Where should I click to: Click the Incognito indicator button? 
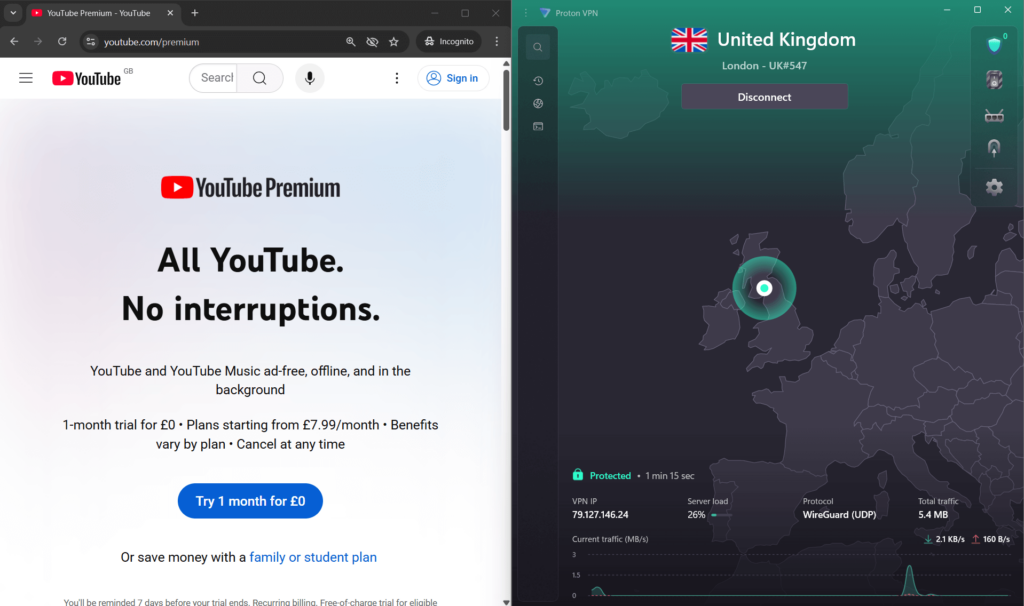tap(449, 41)
